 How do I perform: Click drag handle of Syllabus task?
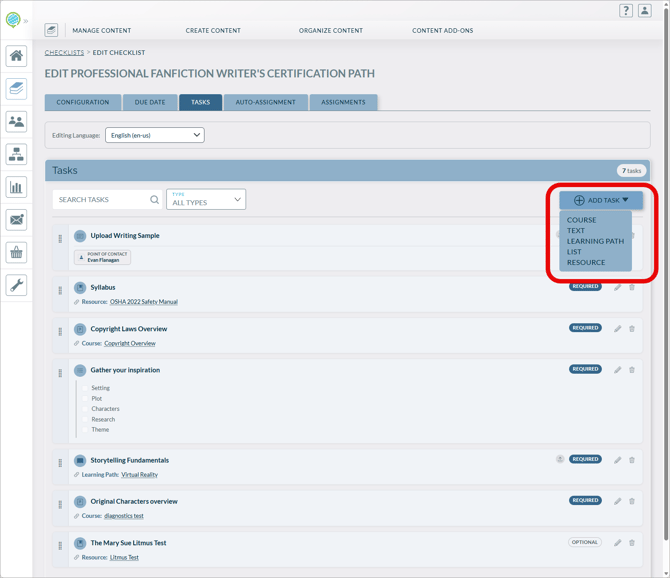[60, 290]
